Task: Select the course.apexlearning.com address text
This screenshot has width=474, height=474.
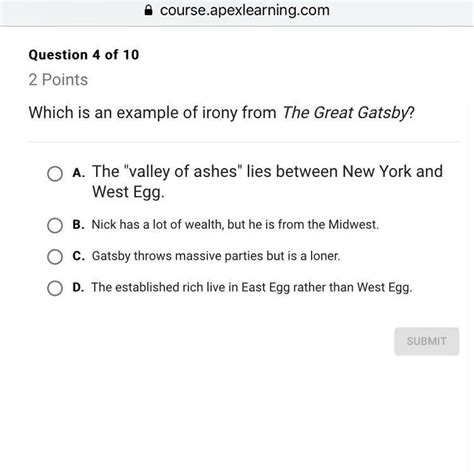Action: point(245,10)
